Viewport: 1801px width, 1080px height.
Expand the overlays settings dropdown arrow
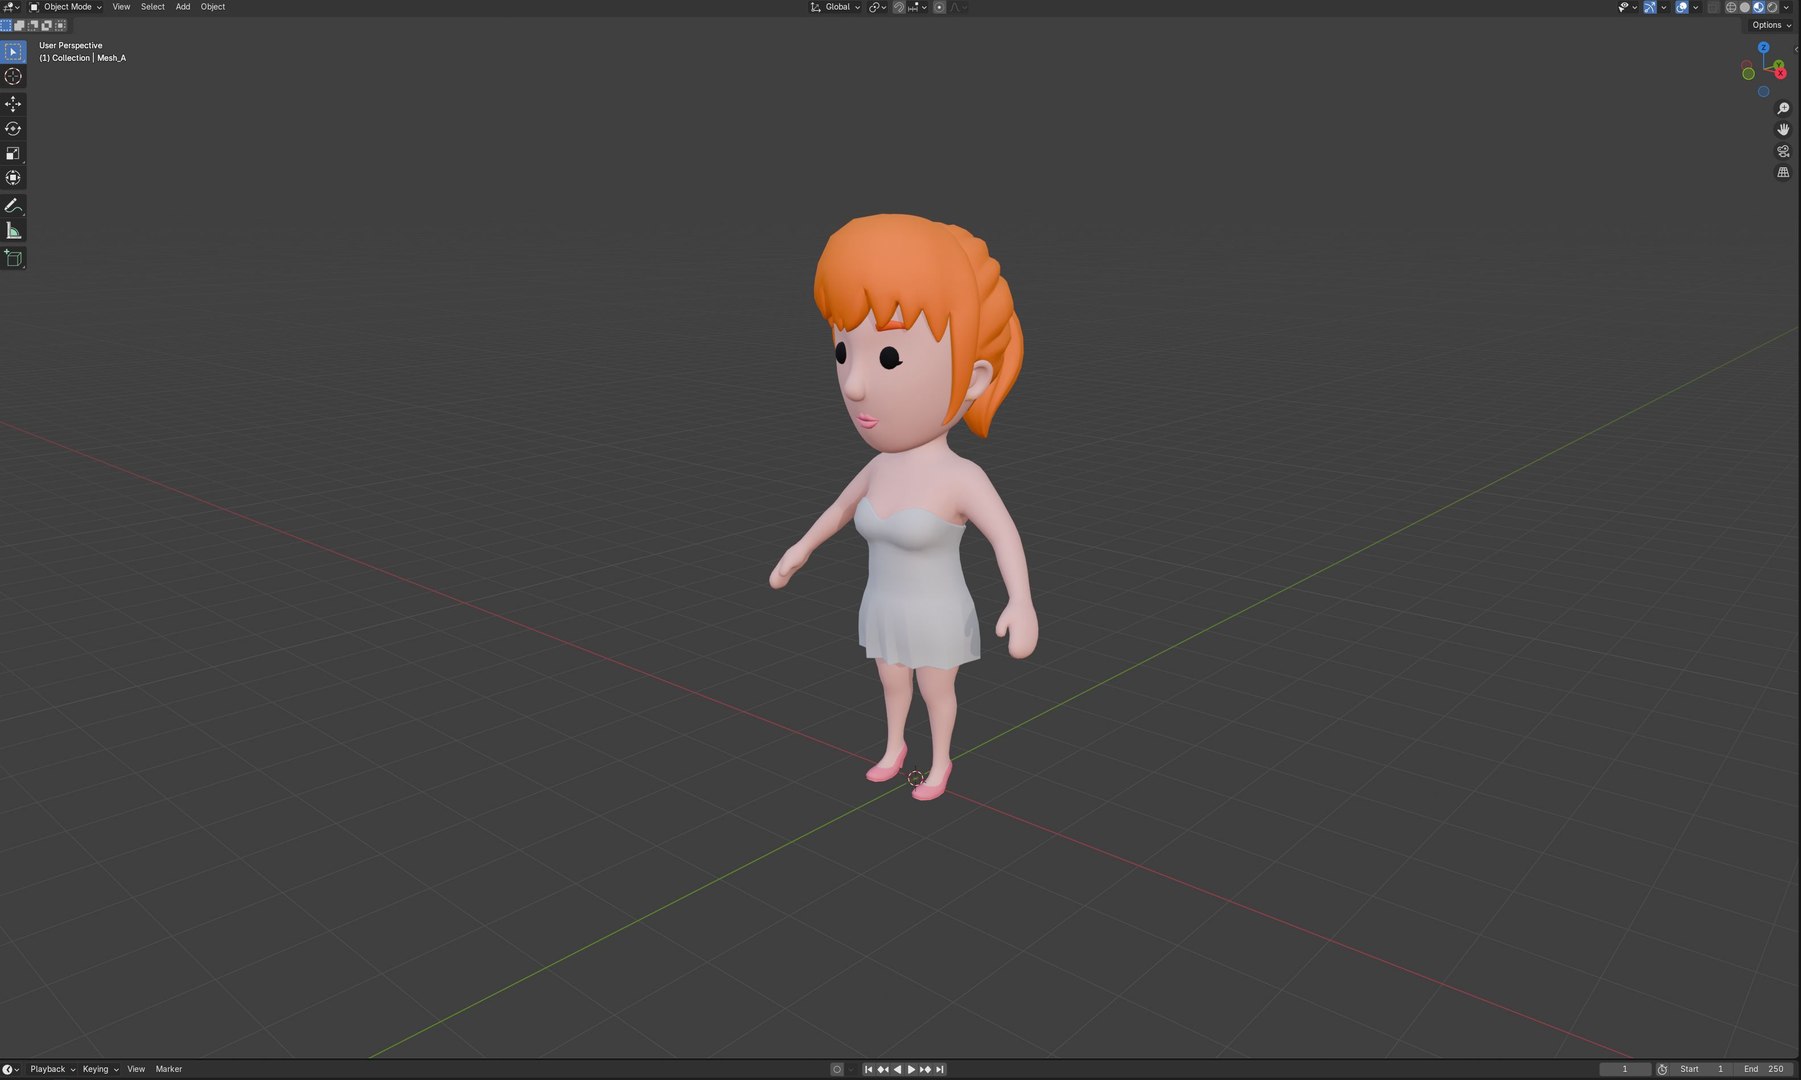pos(1695,7)
